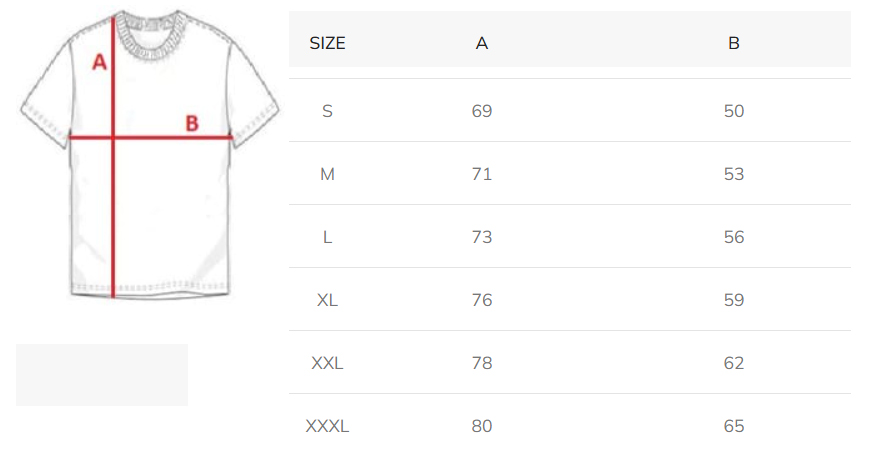Pick the XXXL size row label

pyautogui.click(x=327, y=426)
